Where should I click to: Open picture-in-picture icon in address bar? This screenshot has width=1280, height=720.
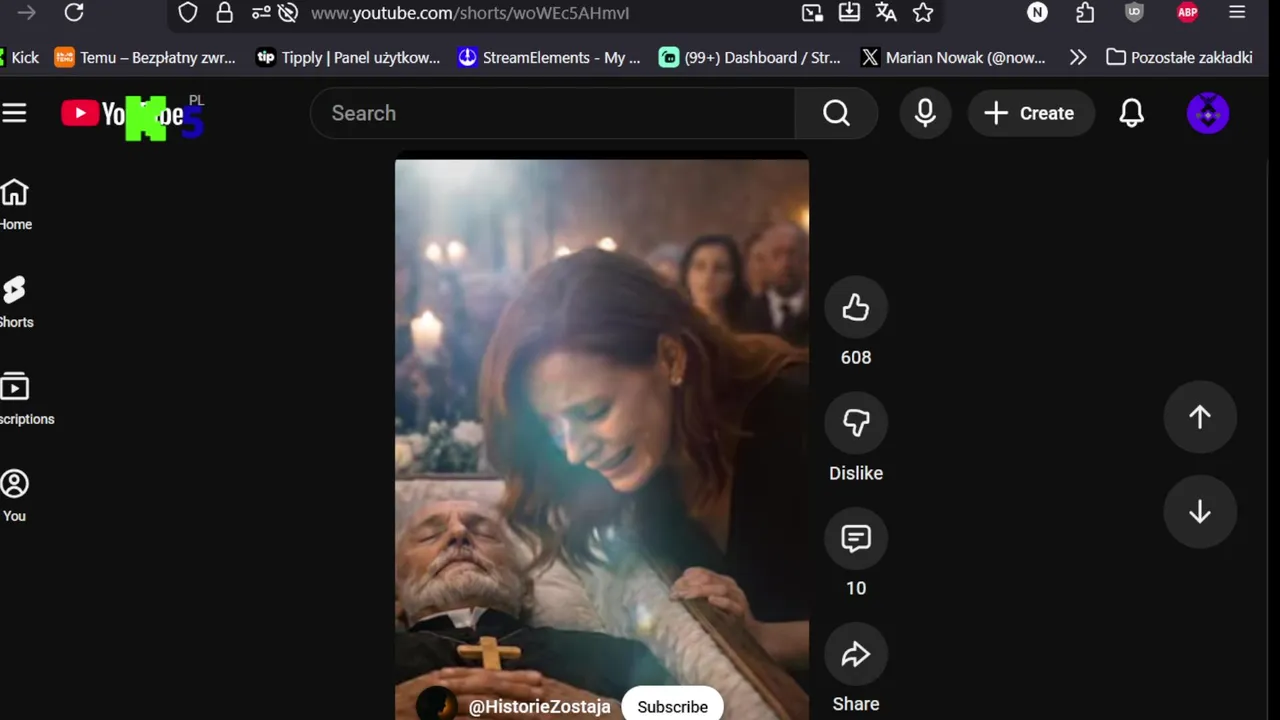click(x=812, y=13)
